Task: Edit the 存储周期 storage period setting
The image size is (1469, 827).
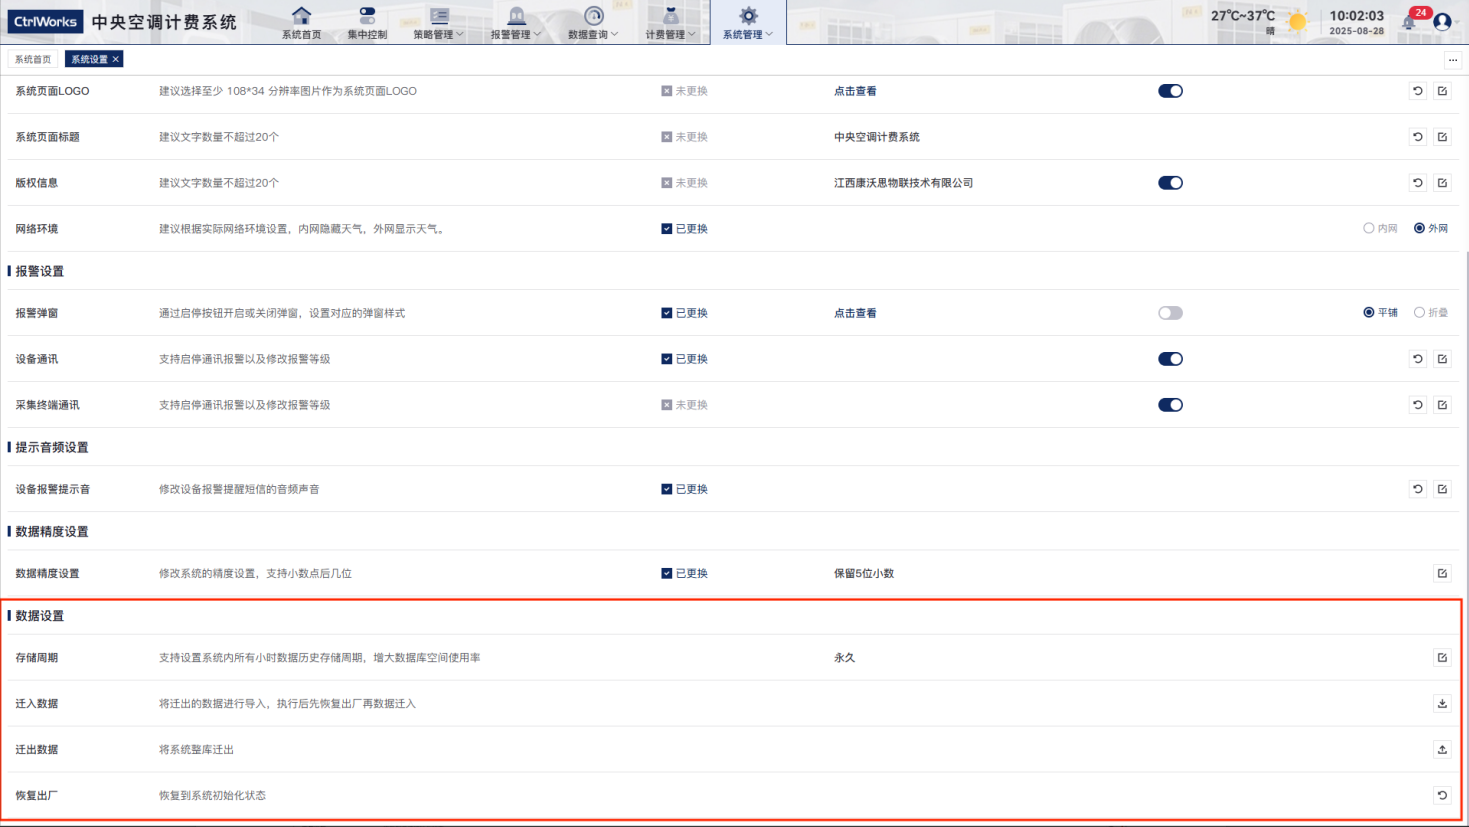Action: [x=1442, y=658]
